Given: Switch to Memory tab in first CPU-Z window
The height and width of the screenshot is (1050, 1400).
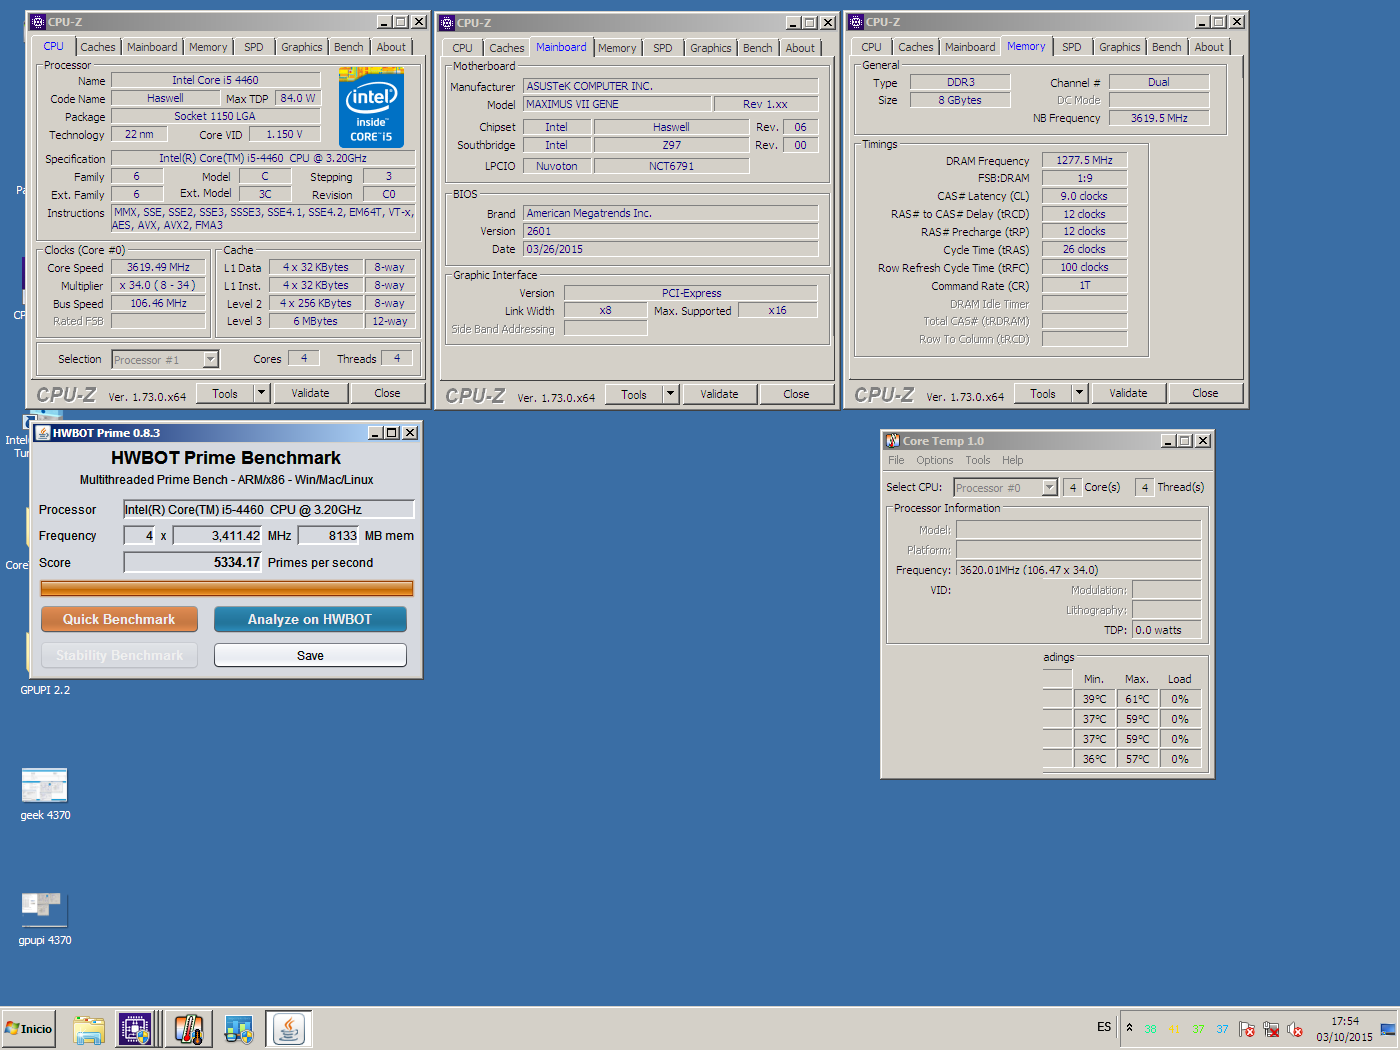Looking at the screenshot, I should coord(208,47).
